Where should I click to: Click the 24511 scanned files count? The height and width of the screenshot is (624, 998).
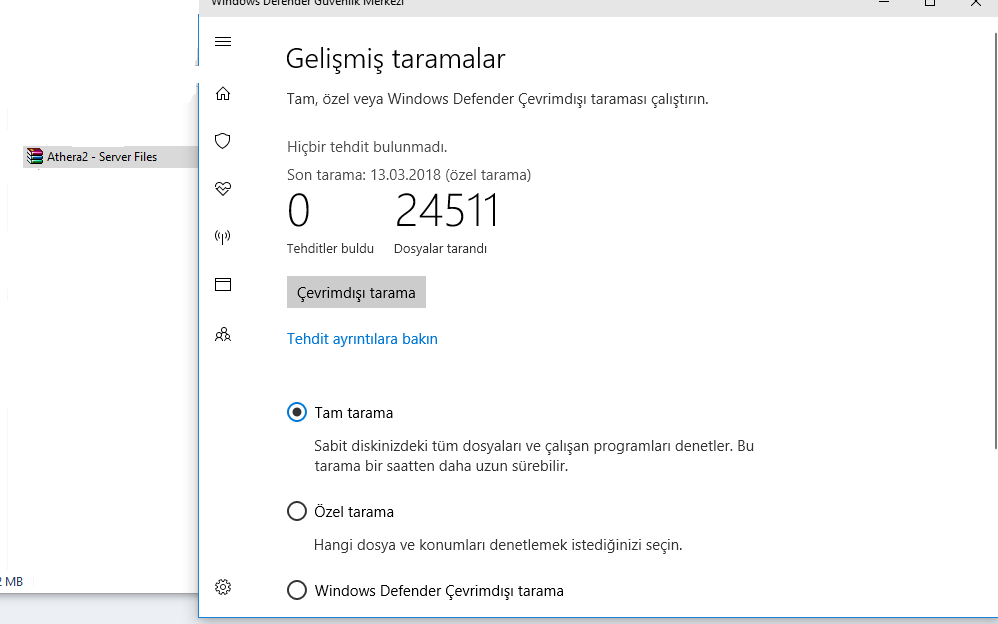[x=447, y=211]
